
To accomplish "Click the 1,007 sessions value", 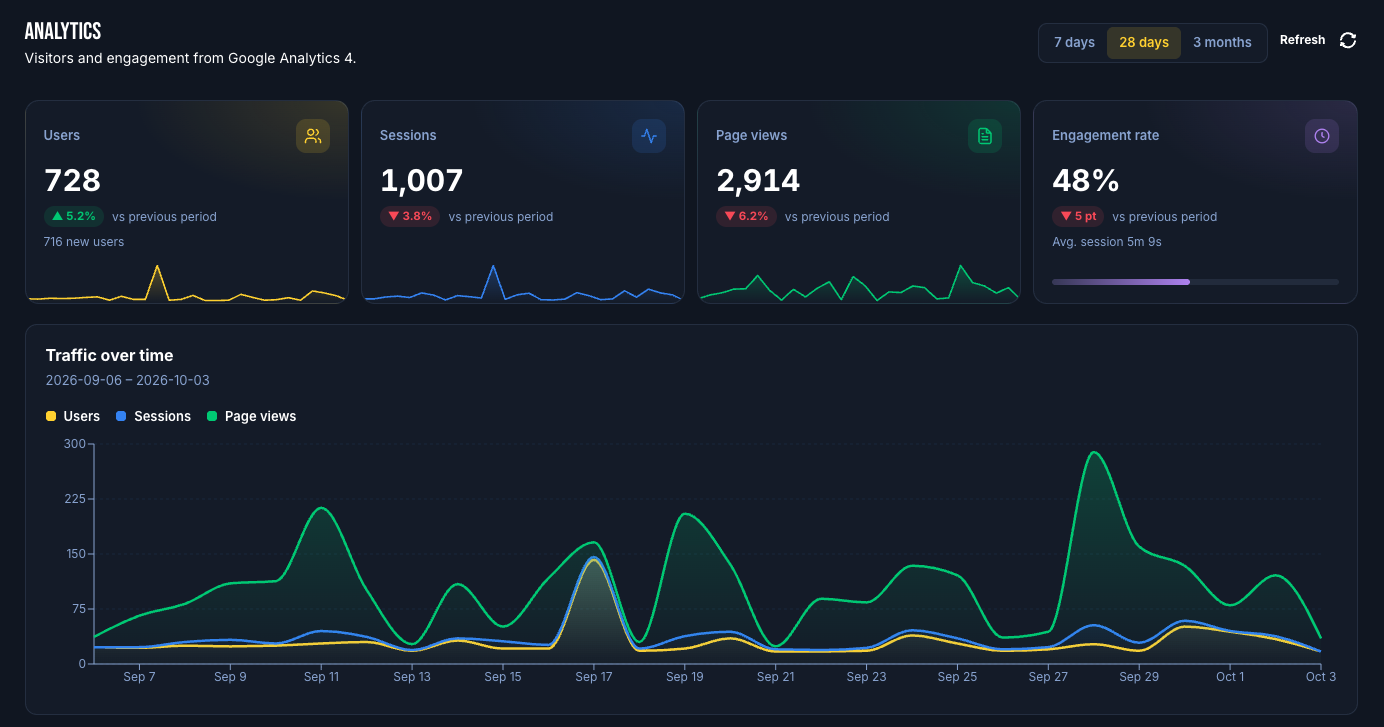I will click(x=422, y=180).
